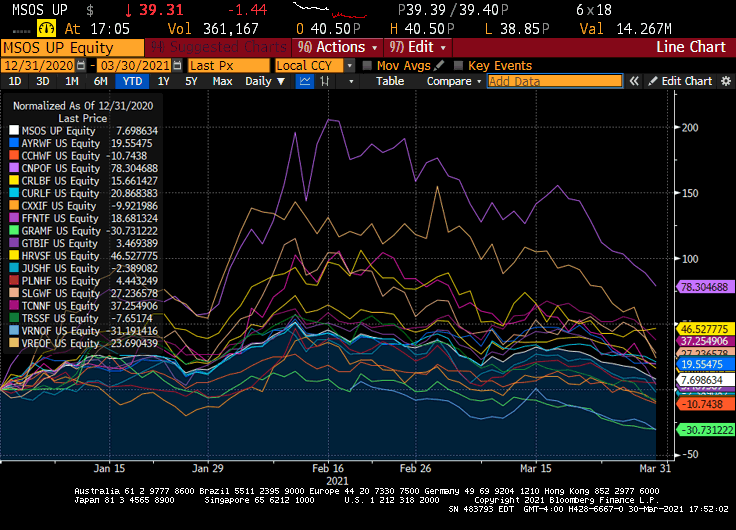Click the MSOS UP Equity security field
736x530 pixels.
(72, 47)
